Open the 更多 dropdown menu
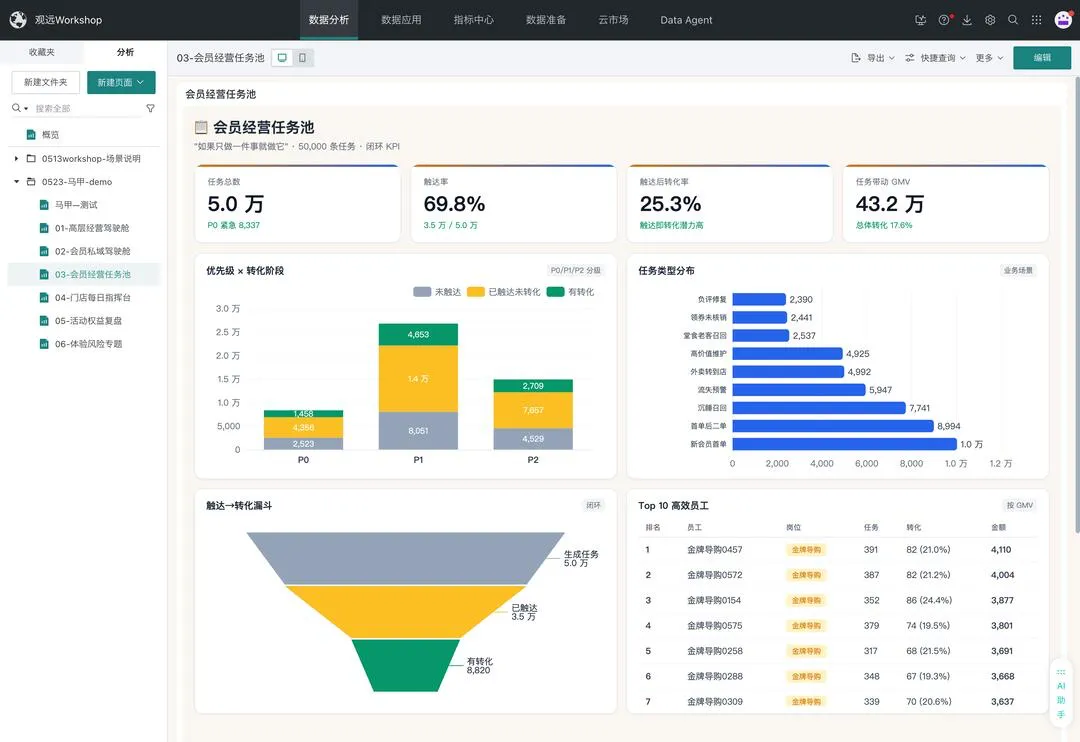The height and width of the screenshot is (742, 1080). (x=989, y=58)
